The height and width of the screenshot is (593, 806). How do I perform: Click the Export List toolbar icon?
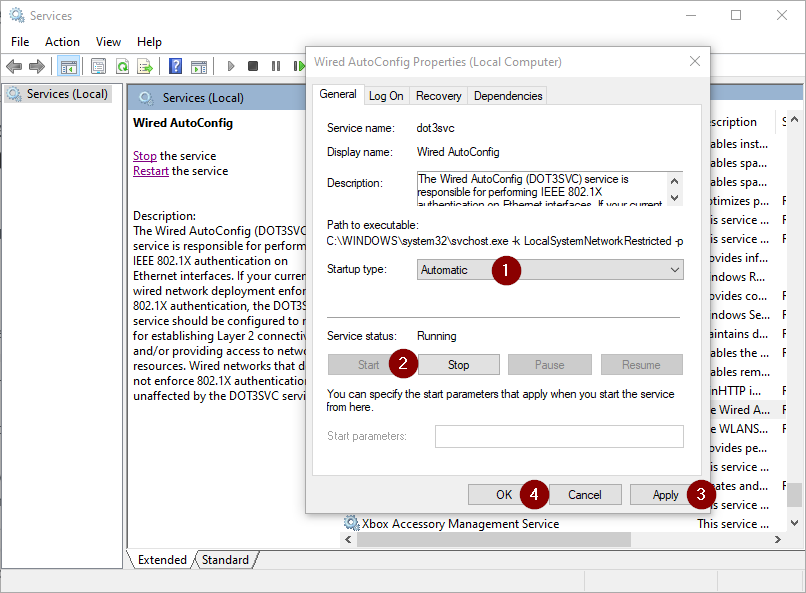[x=145, y=66]
